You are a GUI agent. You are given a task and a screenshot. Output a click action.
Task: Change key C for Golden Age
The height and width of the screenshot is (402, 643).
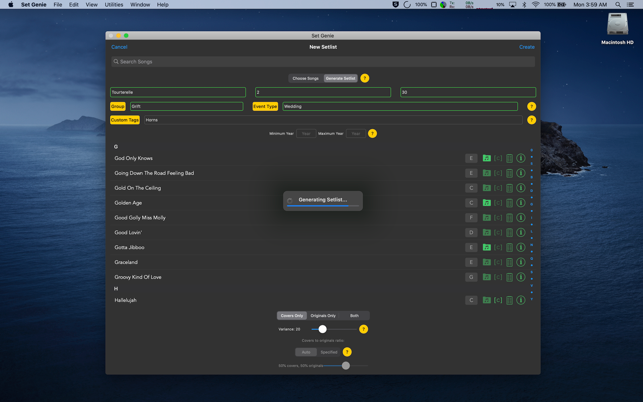point(471,203)
